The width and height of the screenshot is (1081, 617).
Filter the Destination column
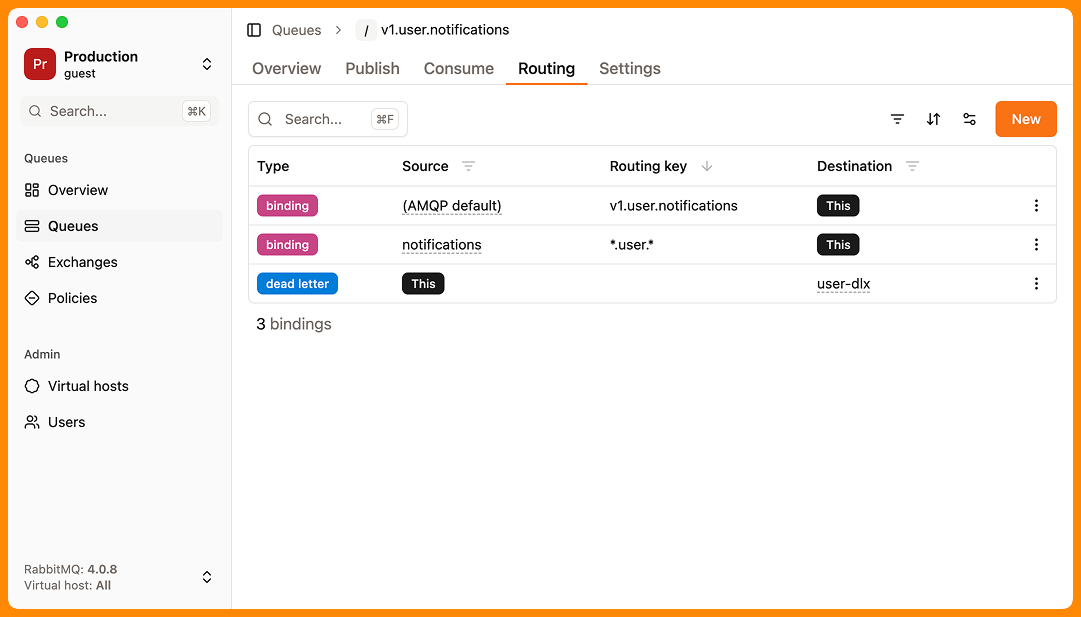(x=912, y=166)
